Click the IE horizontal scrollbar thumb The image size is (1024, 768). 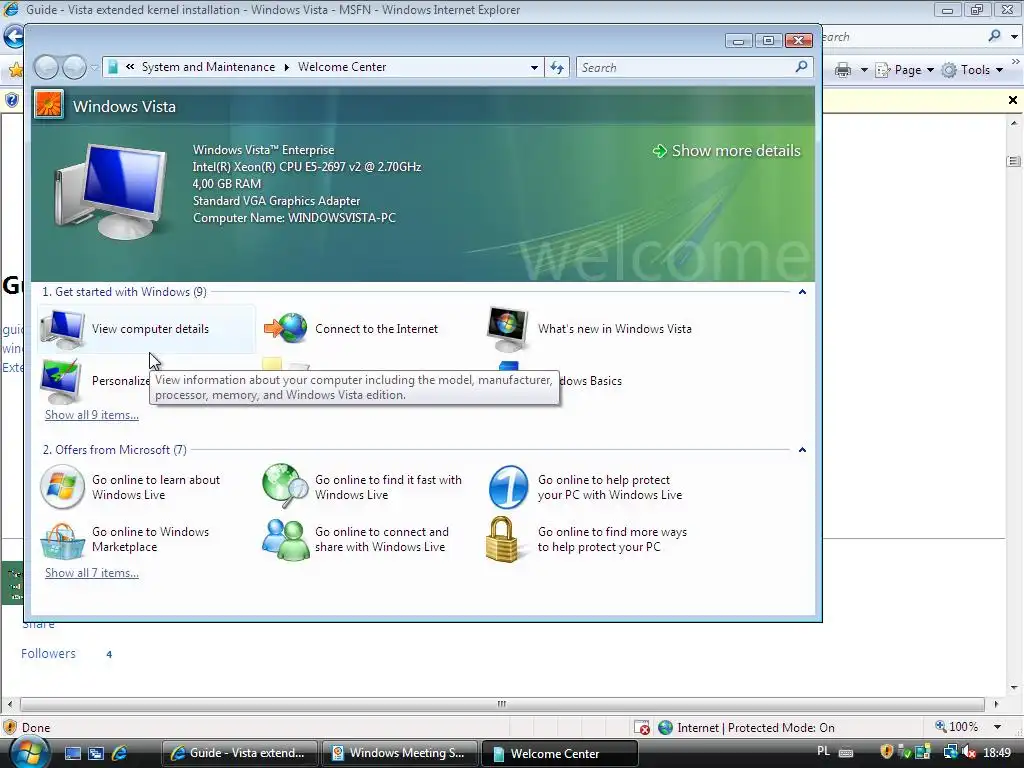[502, 704]
